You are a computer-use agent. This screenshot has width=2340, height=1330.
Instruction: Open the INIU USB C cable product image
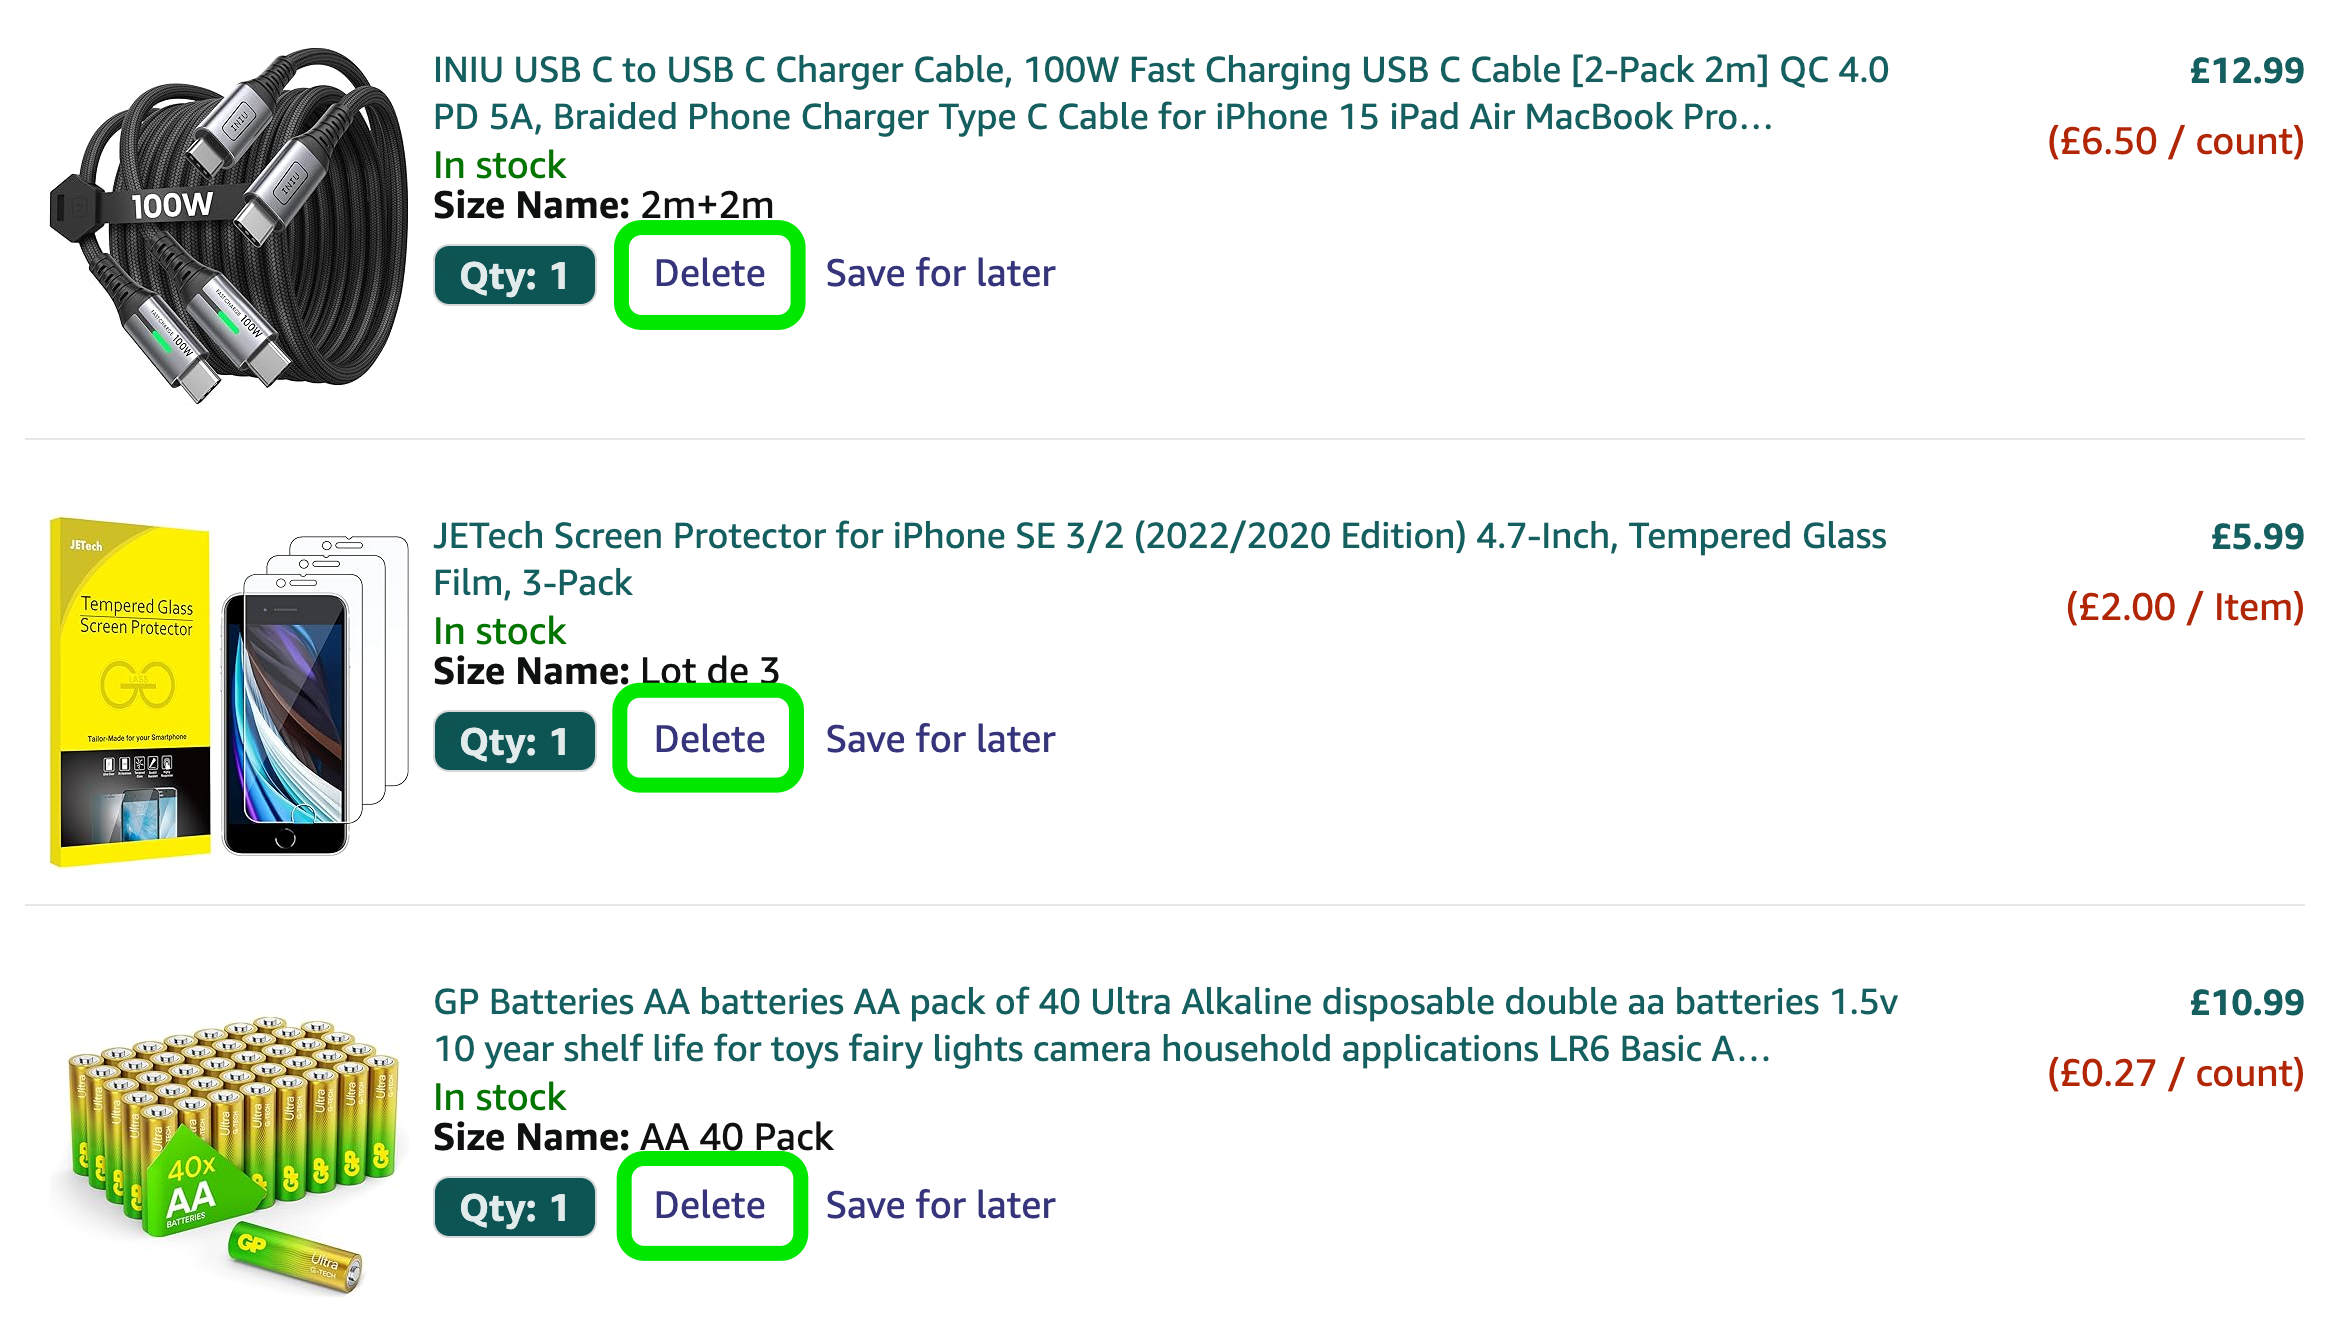[228, 225]
